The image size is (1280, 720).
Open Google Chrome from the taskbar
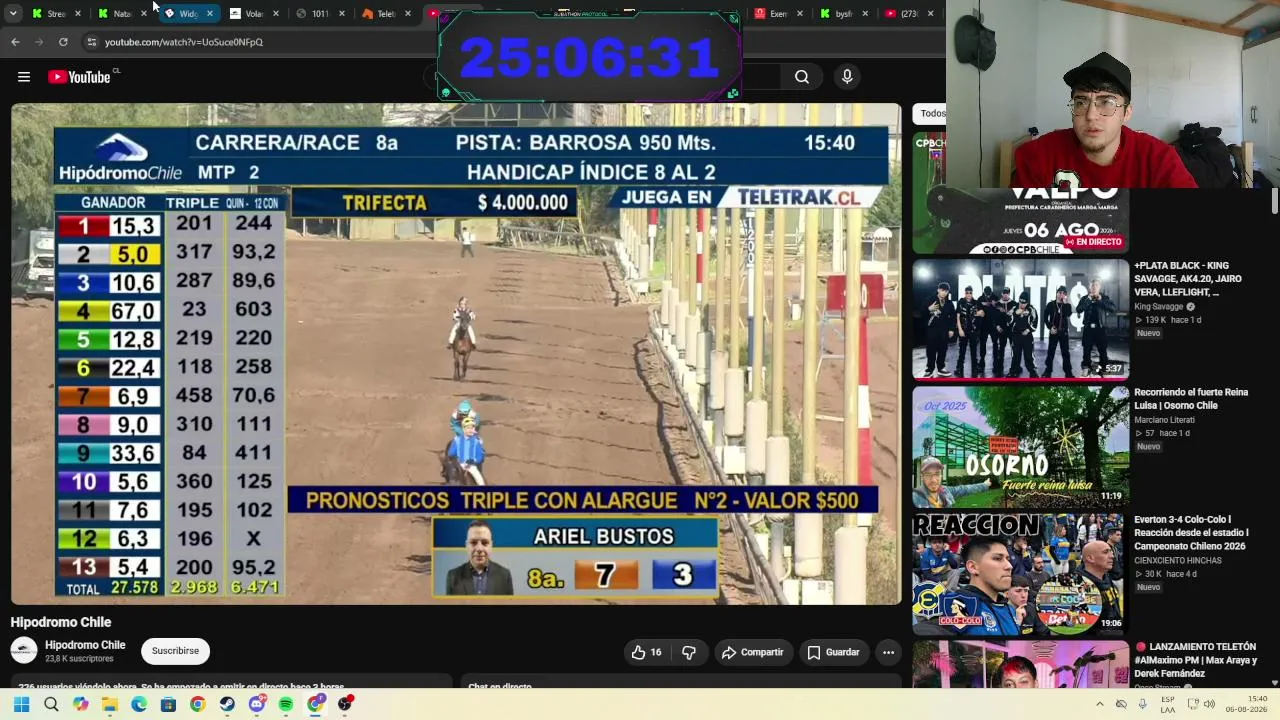(x=197, y=704)
